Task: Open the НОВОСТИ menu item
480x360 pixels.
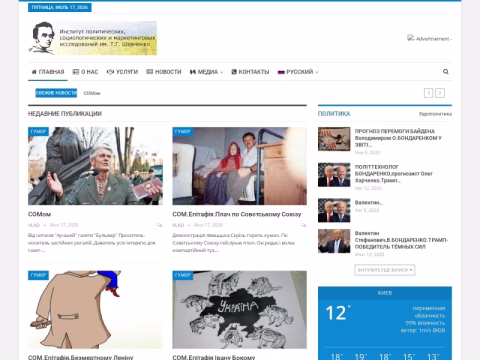Action: click(x=164, y=72)
